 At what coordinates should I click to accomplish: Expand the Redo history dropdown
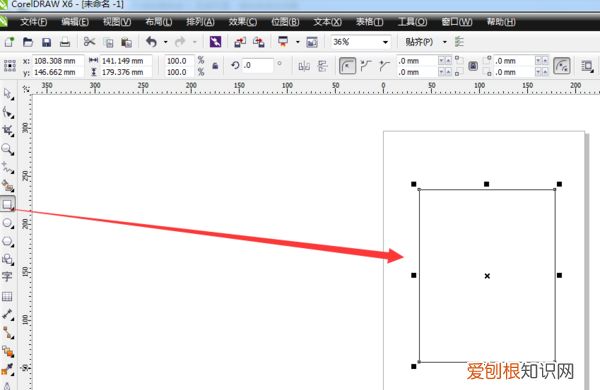click(x=194, y=42)
